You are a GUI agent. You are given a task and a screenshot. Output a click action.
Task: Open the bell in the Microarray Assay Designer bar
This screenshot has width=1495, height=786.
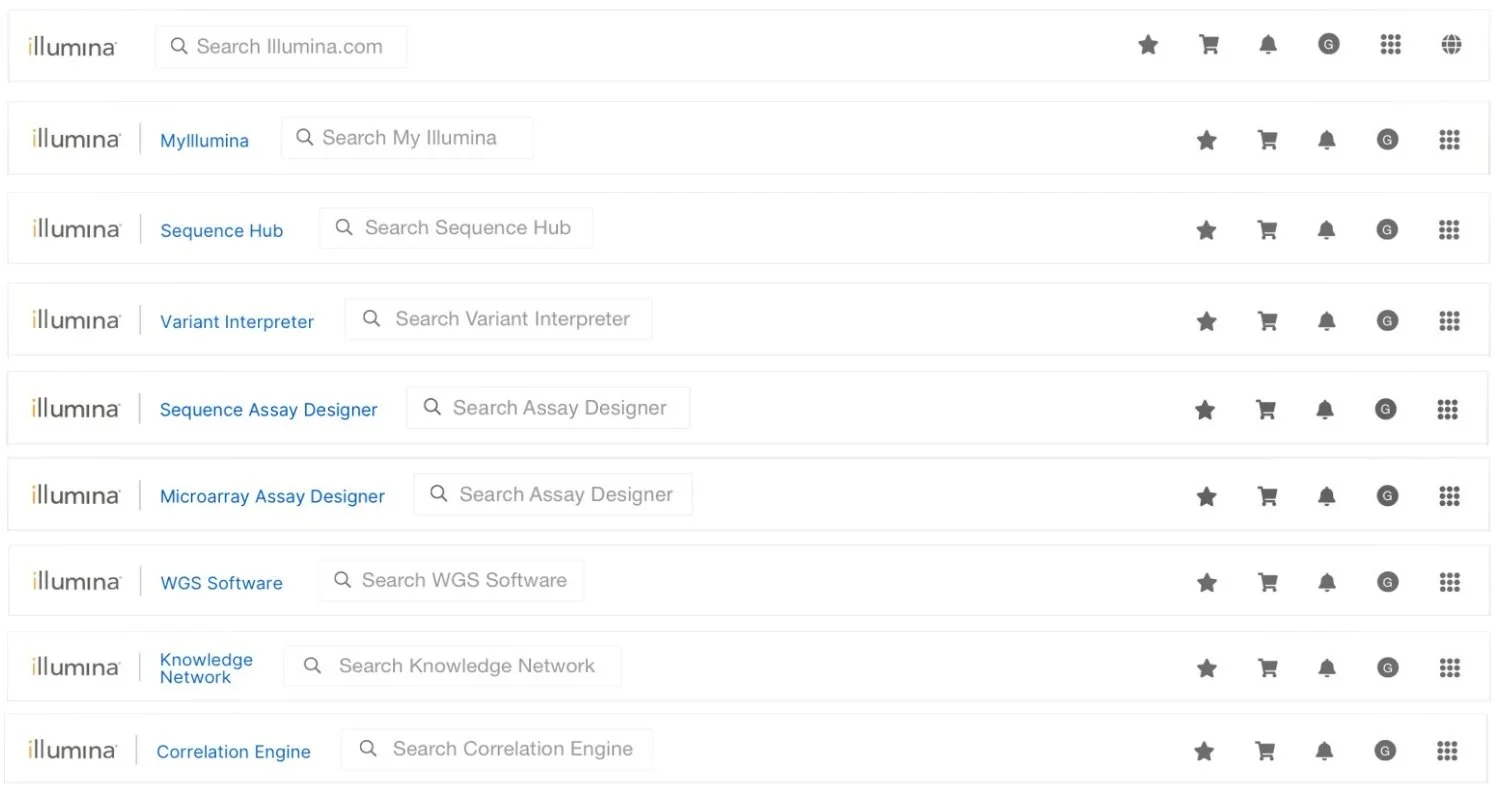(1327, 496)
